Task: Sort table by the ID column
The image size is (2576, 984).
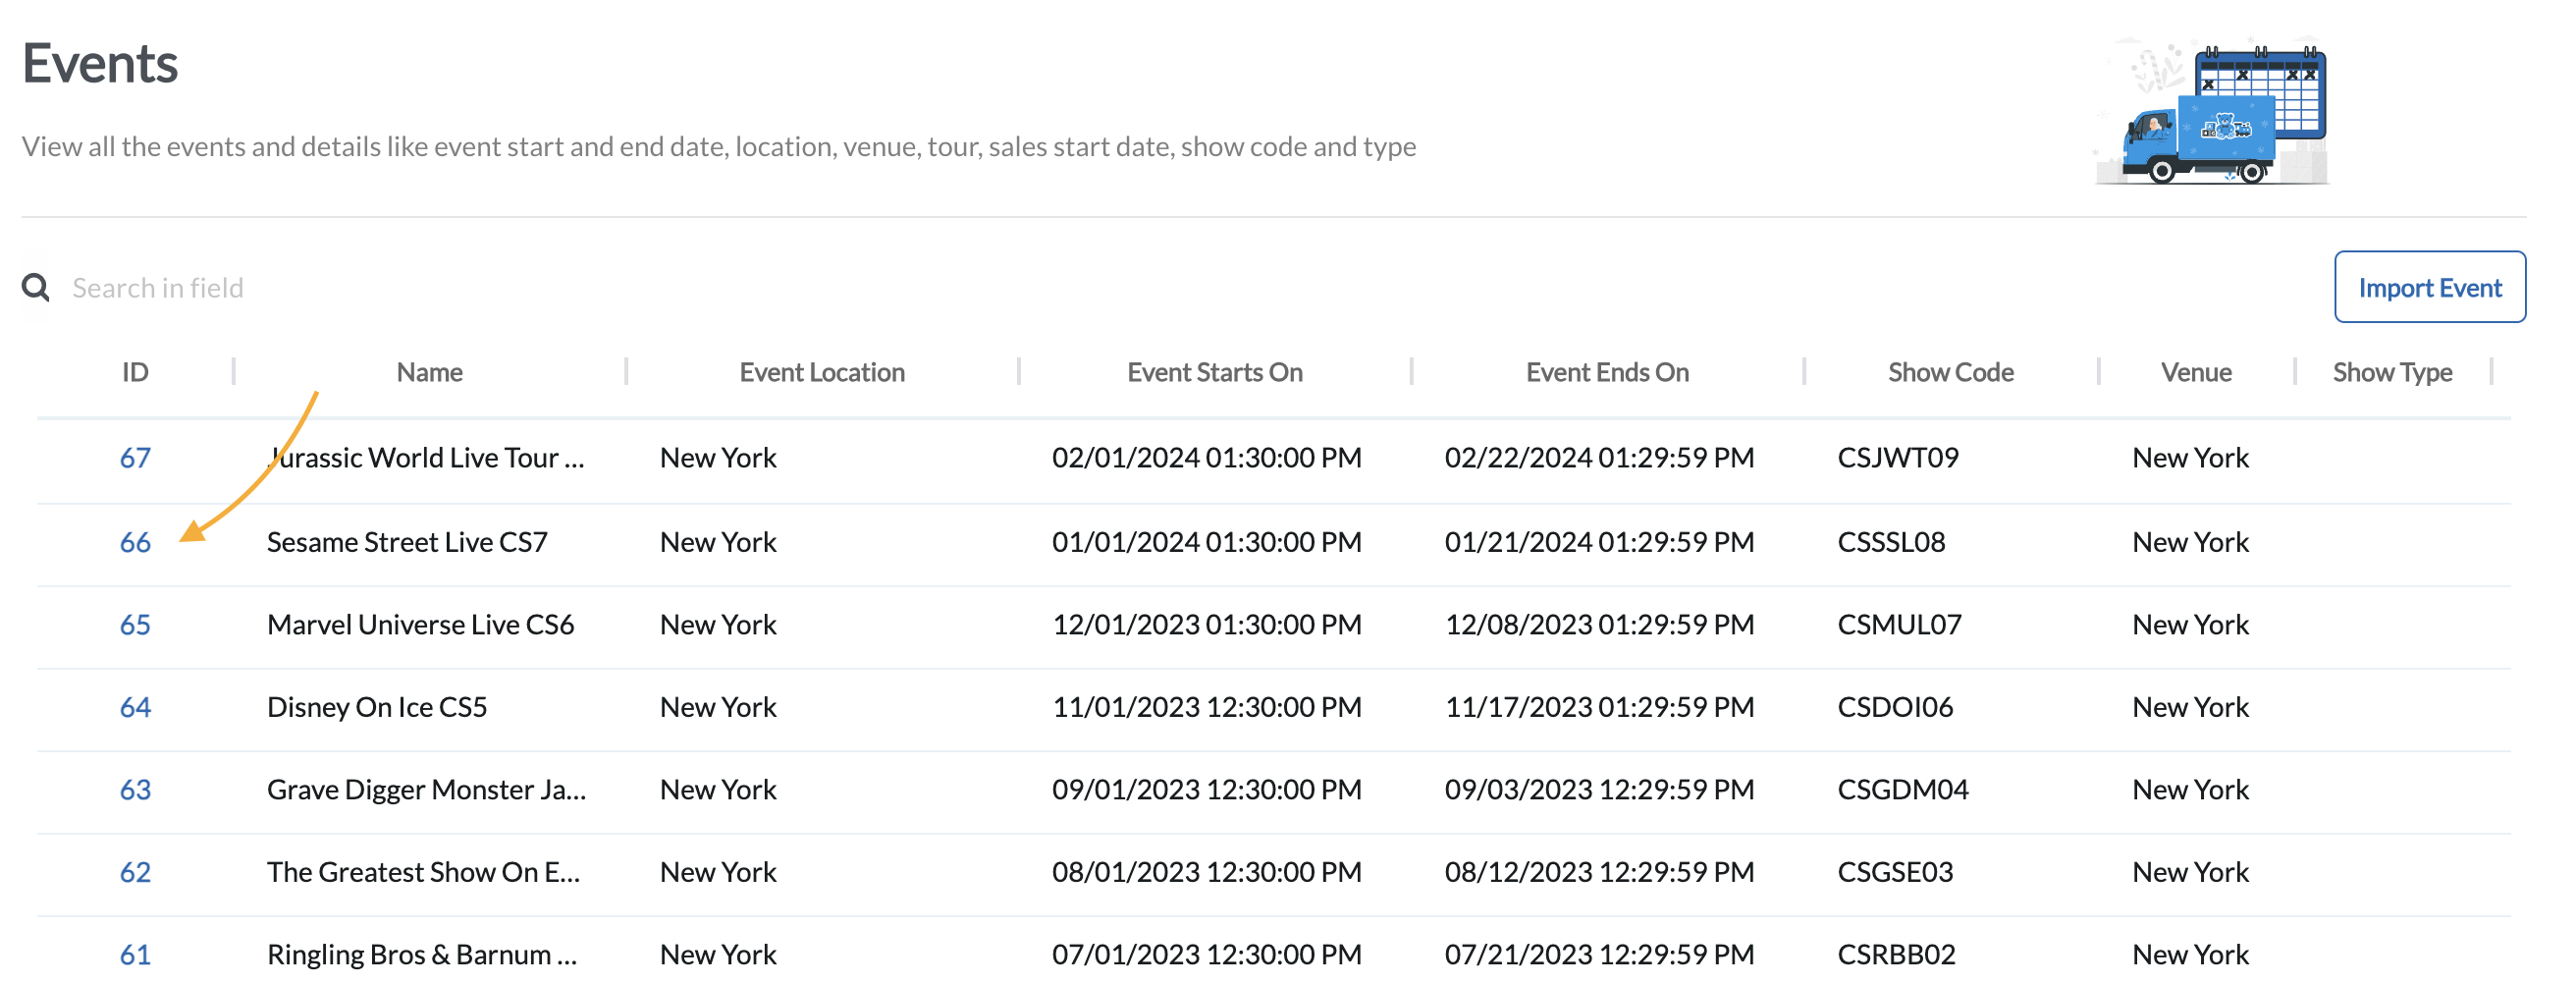Action: pyautogui.click(x=136, y=371)
